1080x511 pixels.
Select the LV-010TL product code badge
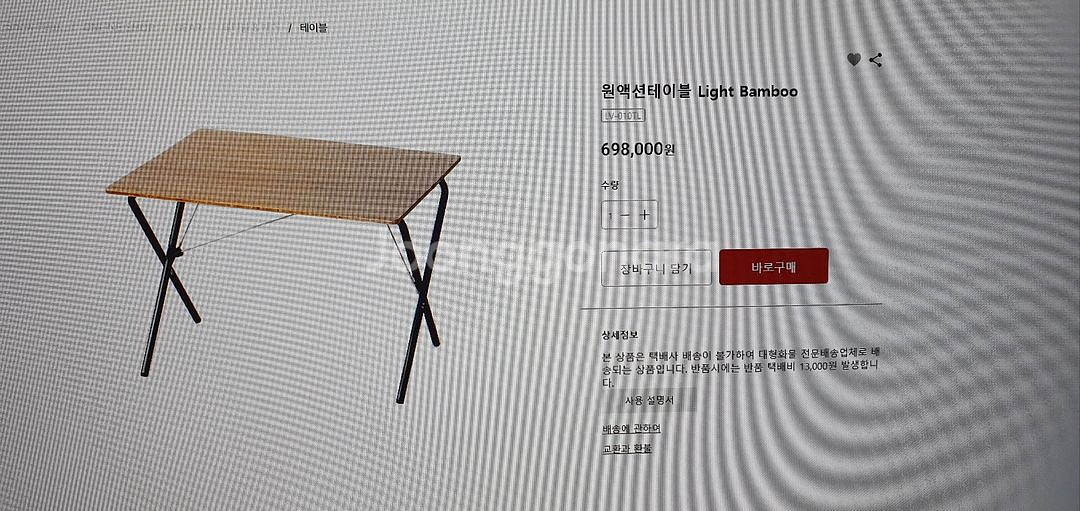pos(623,116)
